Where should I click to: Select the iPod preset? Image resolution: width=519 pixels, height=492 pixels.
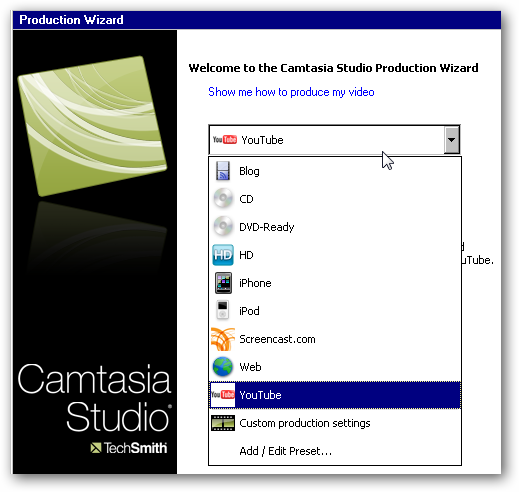335,311
